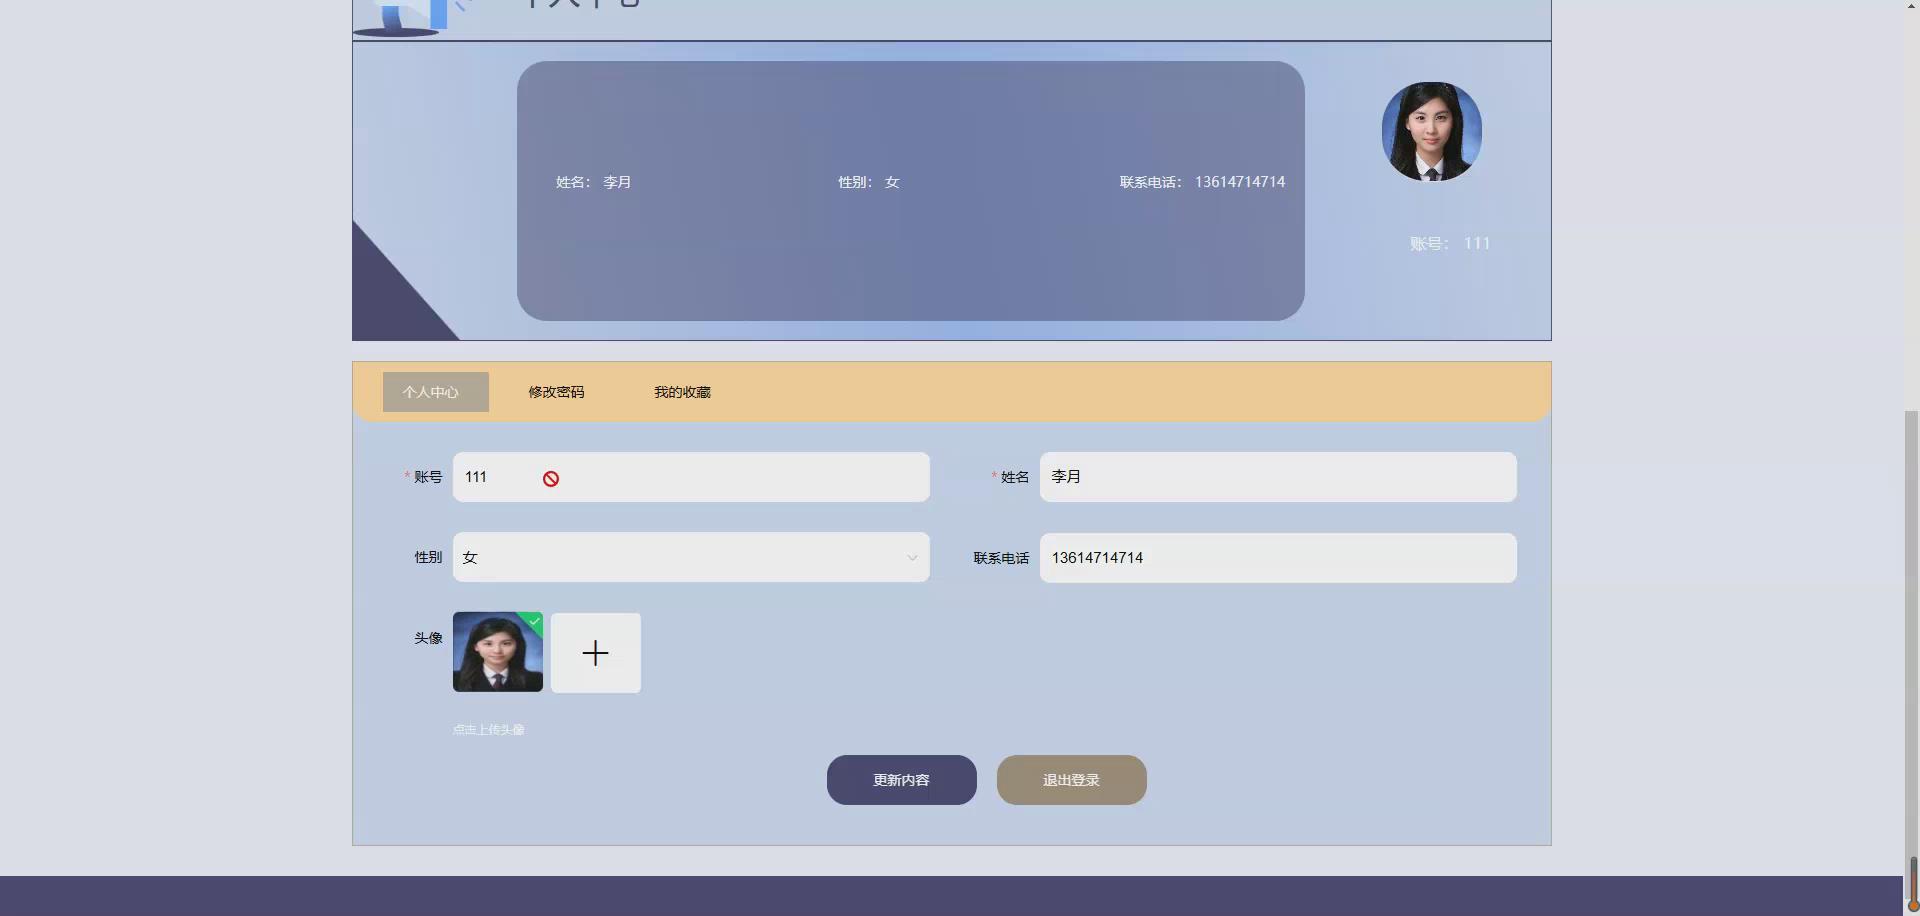Click the 点击上传头像 upload link
The image size is (1920, 916).
coord(488,729)
